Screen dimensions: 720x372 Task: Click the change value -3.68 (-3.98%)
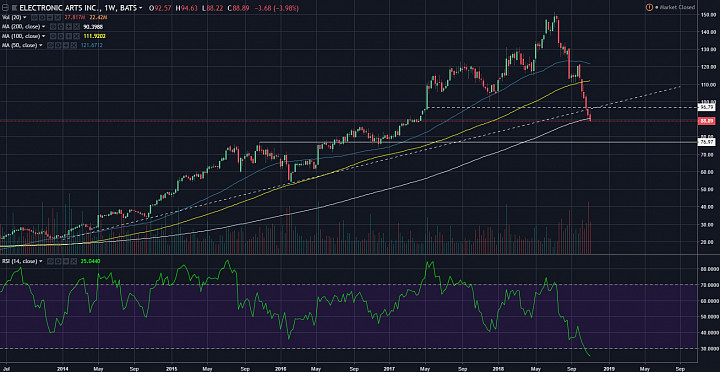pos(276,8)
